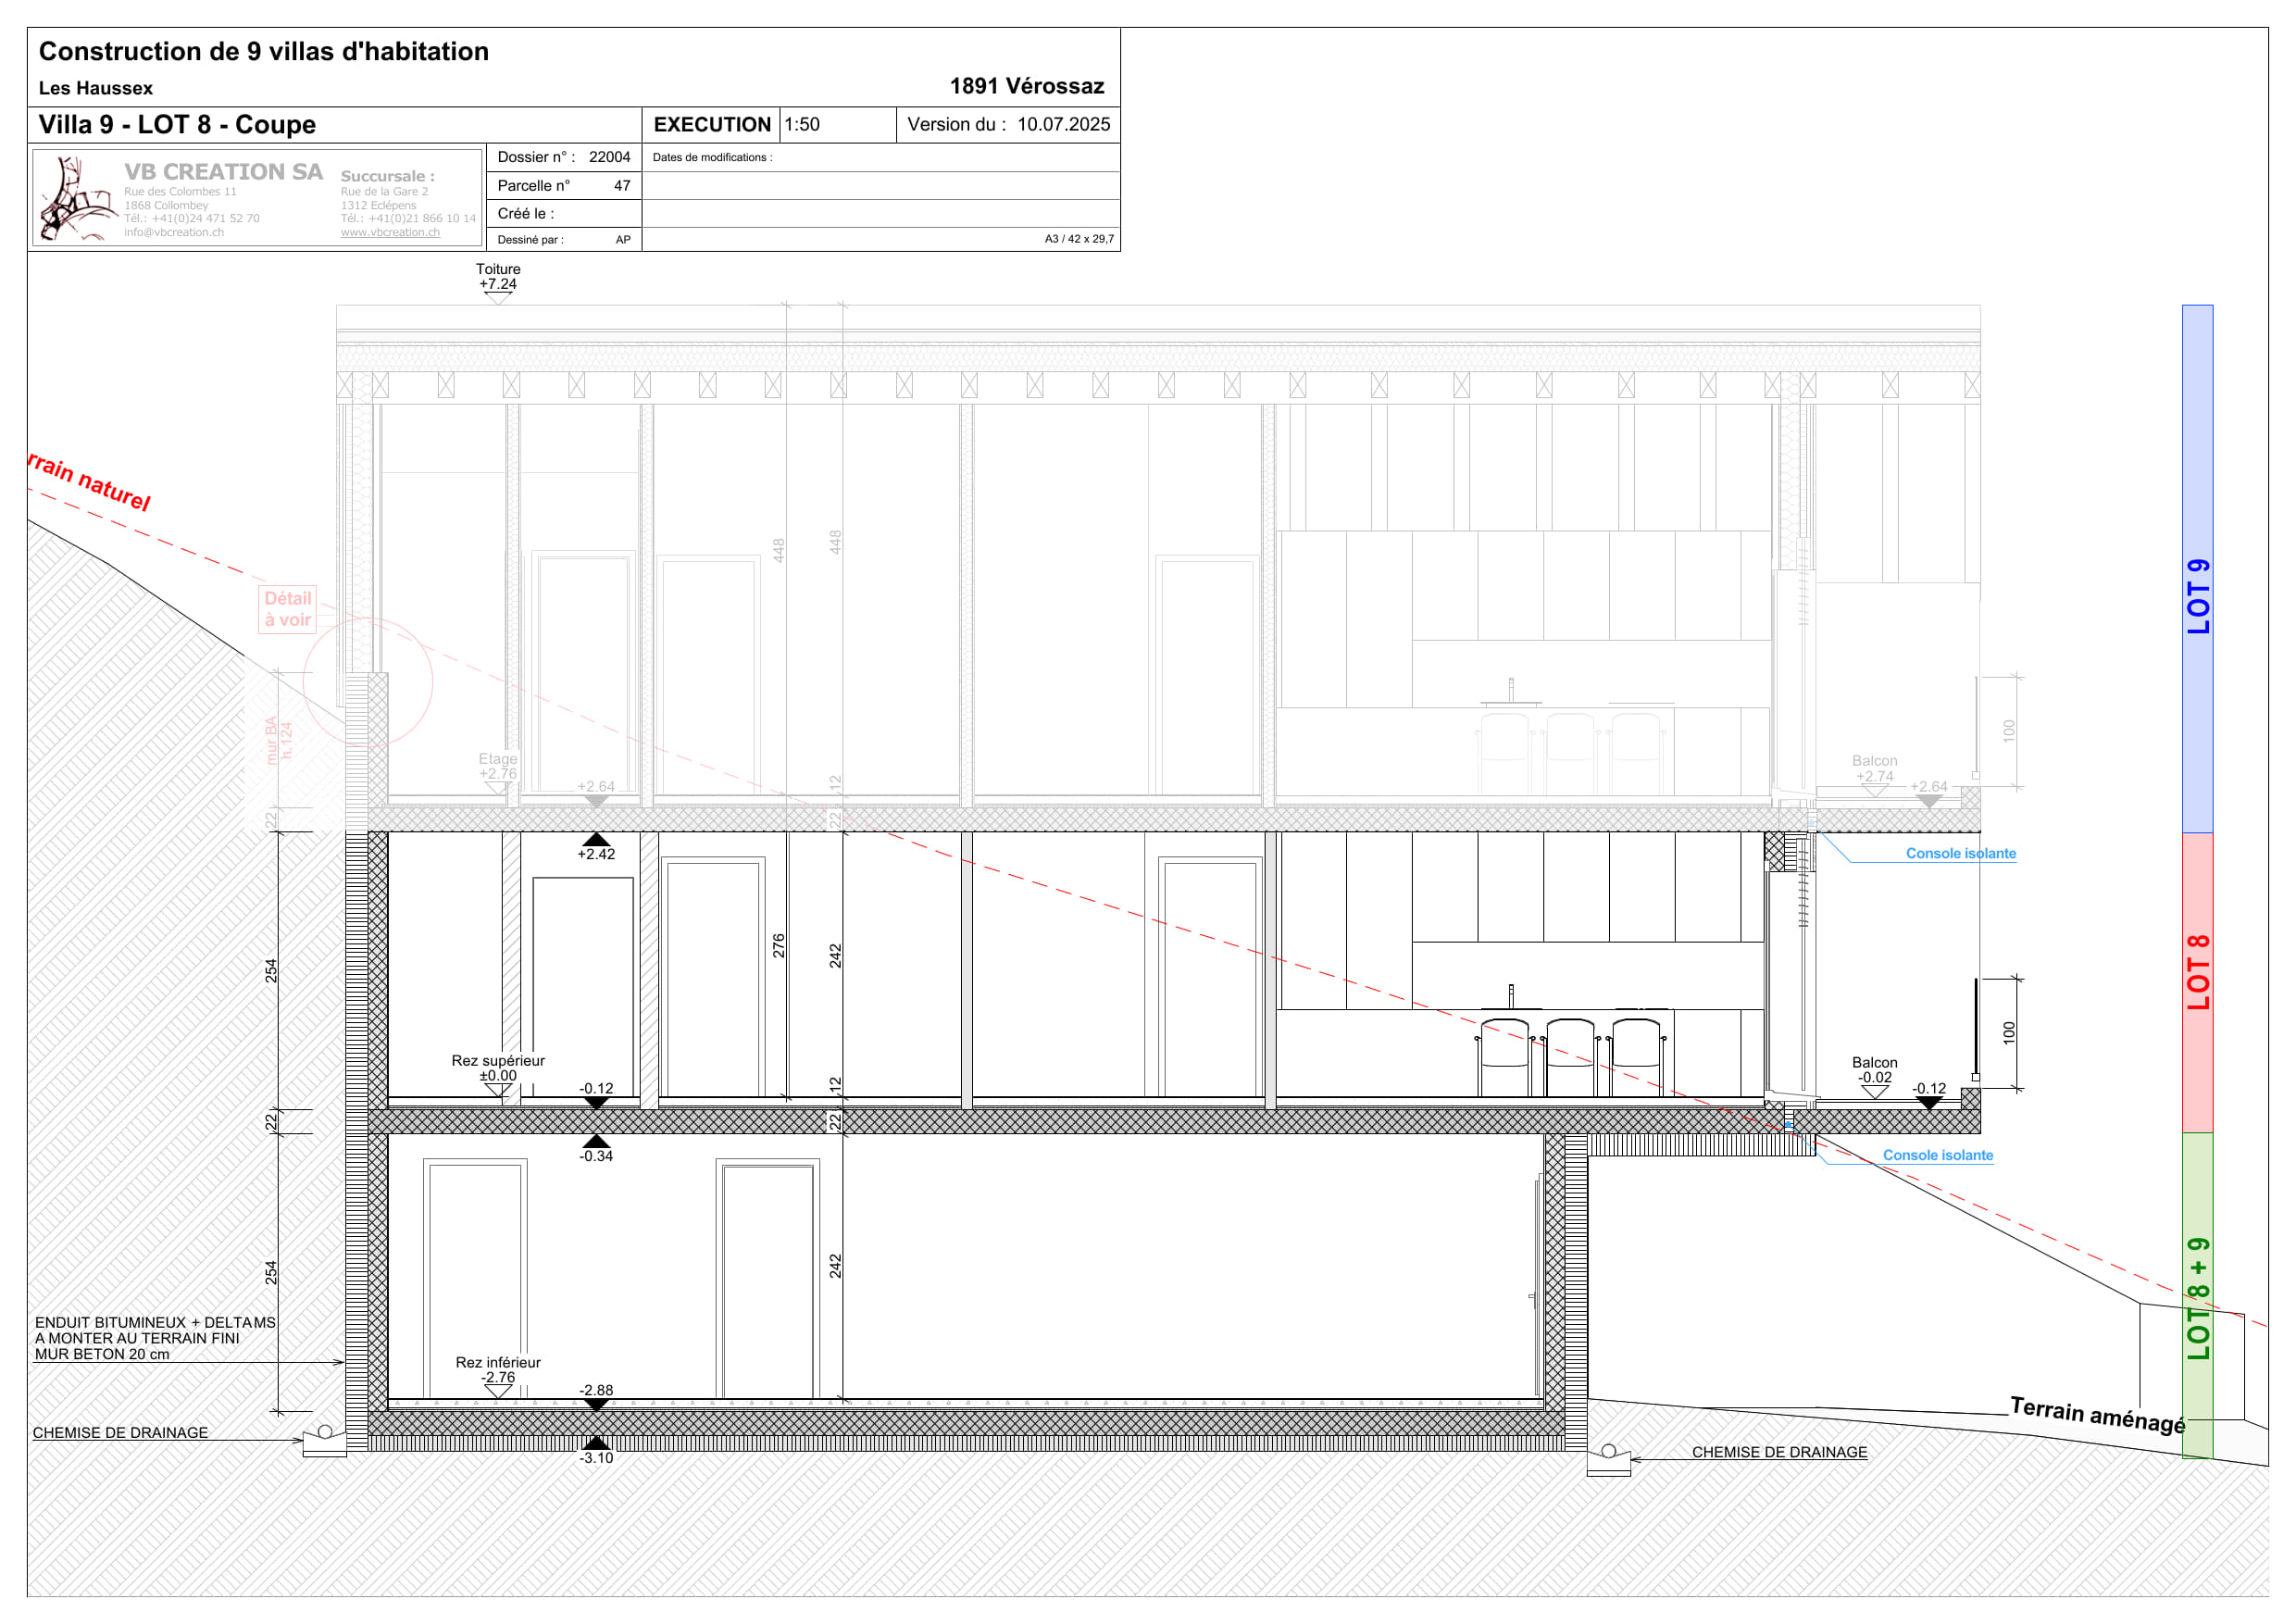The width and height of the screenshot is (2296, 1624).
Task: Click the EXECUTION title block cell
Action: (x=711, y=125)
